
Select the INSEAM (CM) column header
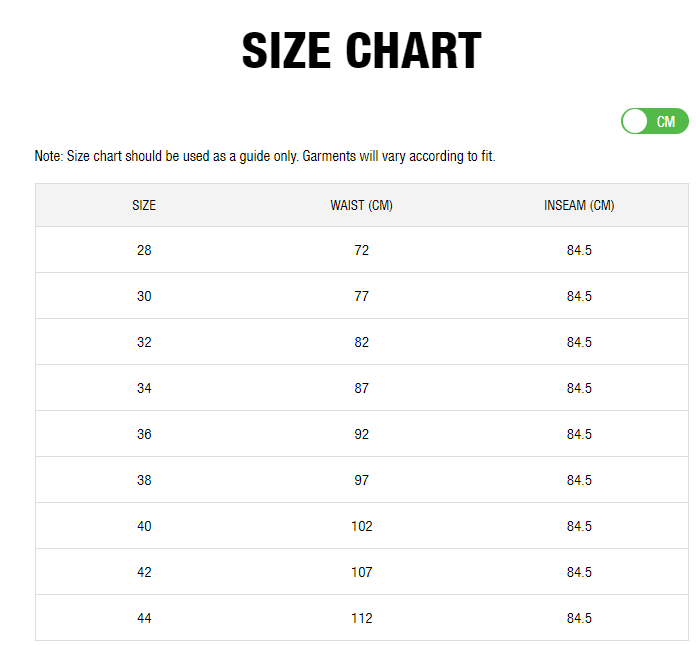(579, 206)
